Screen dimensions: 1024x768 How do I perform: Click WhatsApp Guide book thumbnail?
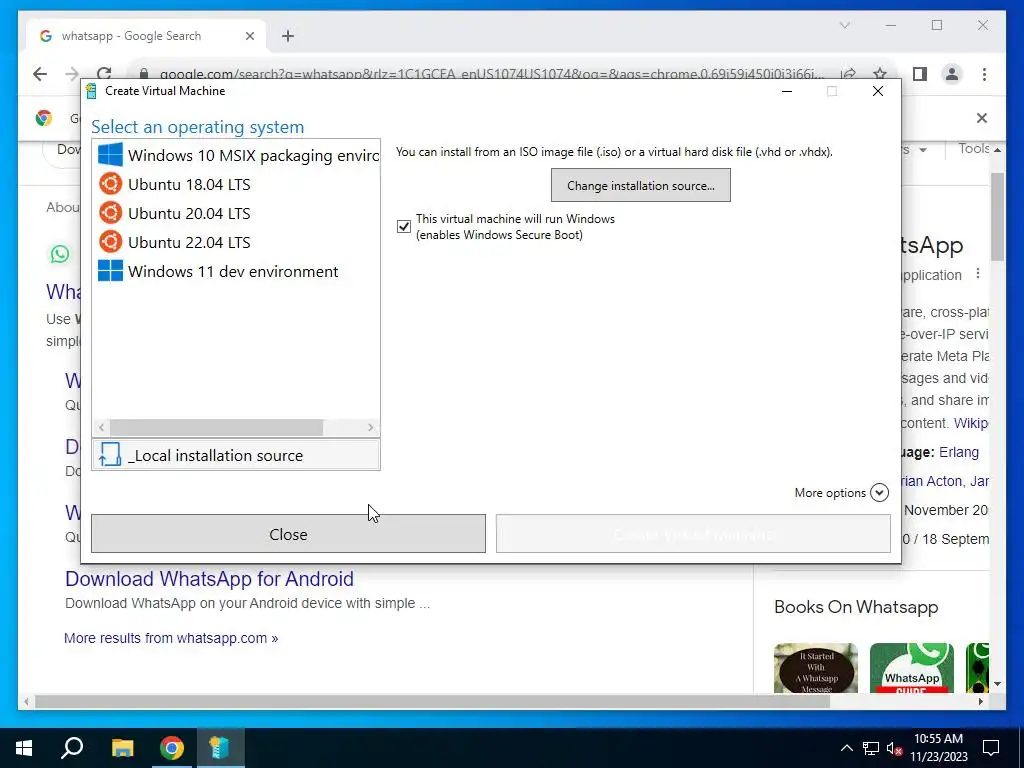tap(912, 668)
